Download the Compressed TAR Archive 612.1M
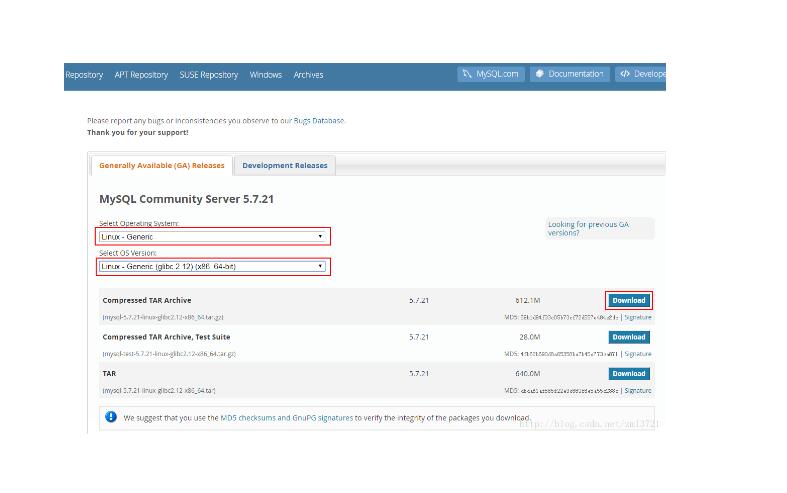The image size is (787, 493). click(x=628, y=300)
